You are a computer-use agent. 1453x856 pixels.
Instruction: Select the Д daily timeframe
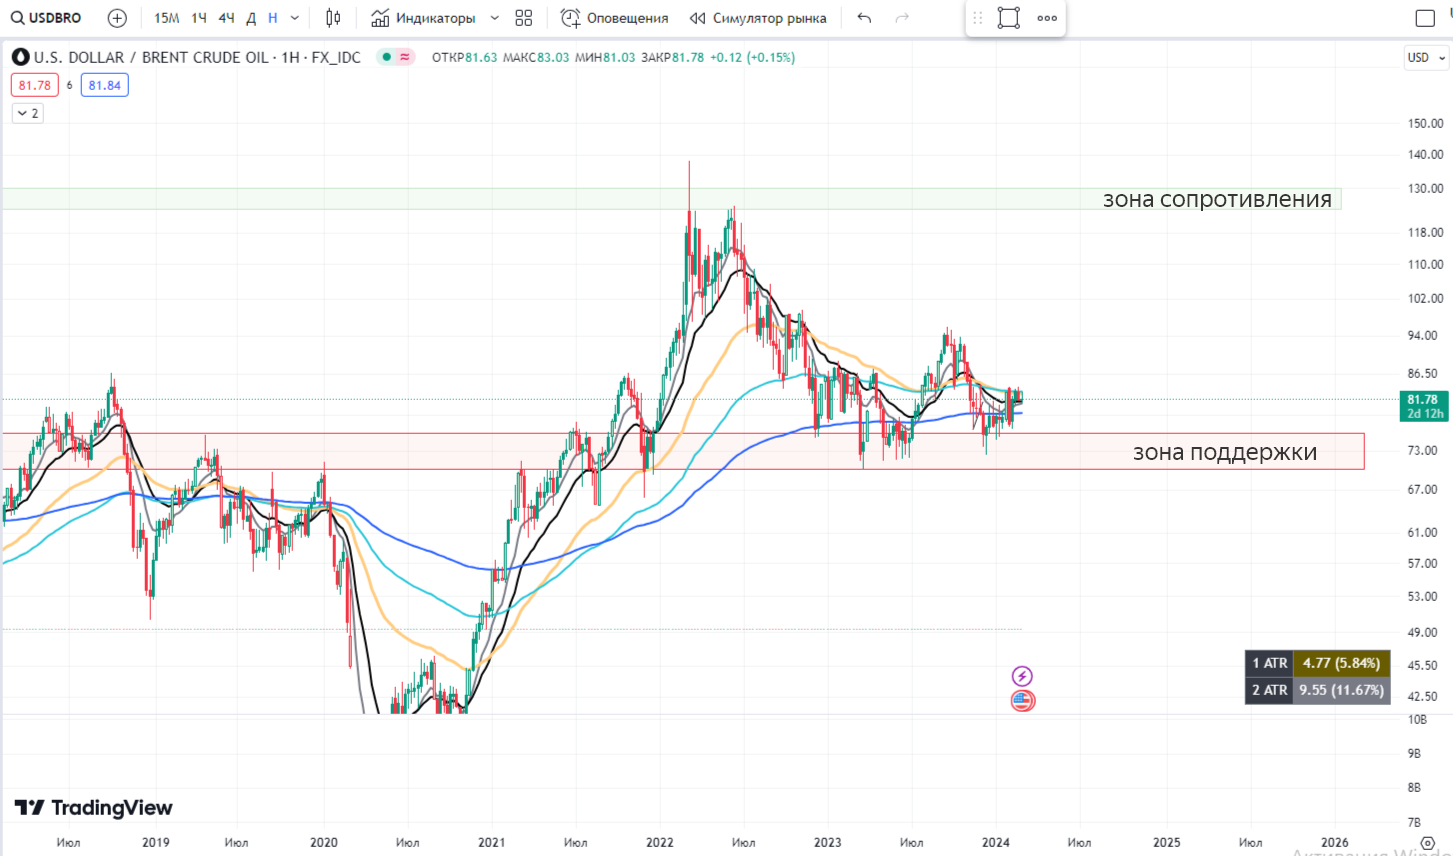[x=251, y=18]
